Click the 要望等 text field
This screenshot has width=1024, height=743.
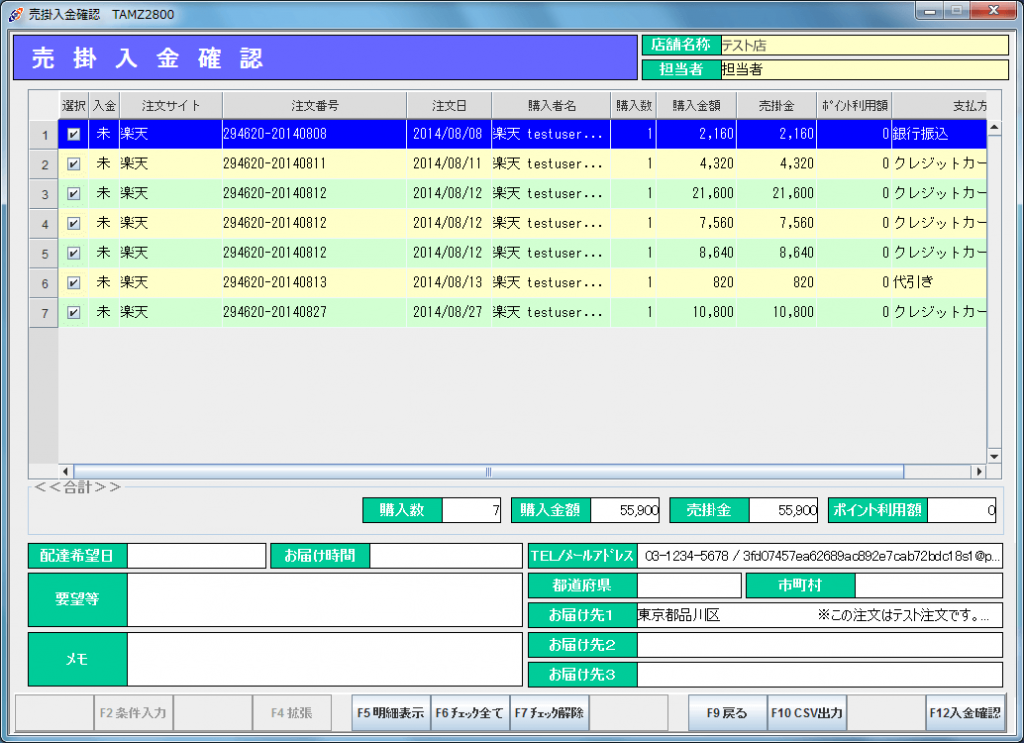[325, 600]
